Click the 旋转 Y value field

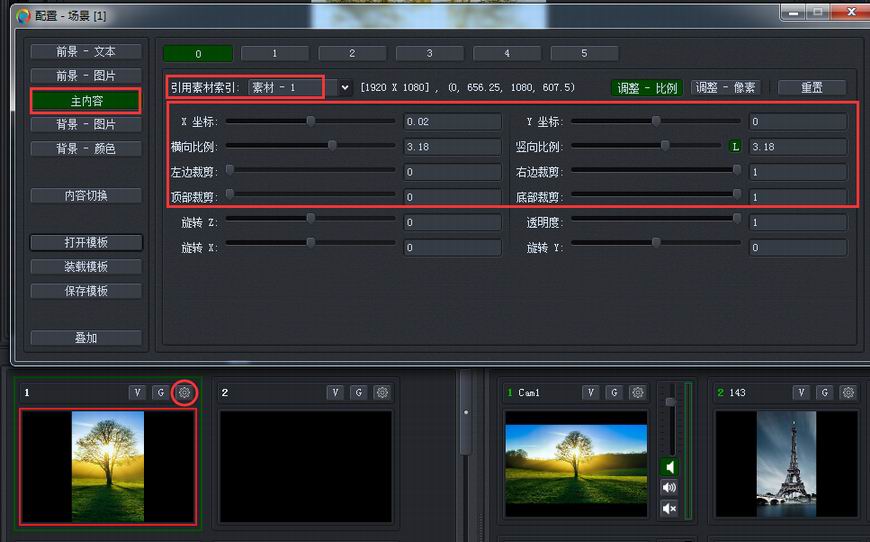tap(798, 247)
